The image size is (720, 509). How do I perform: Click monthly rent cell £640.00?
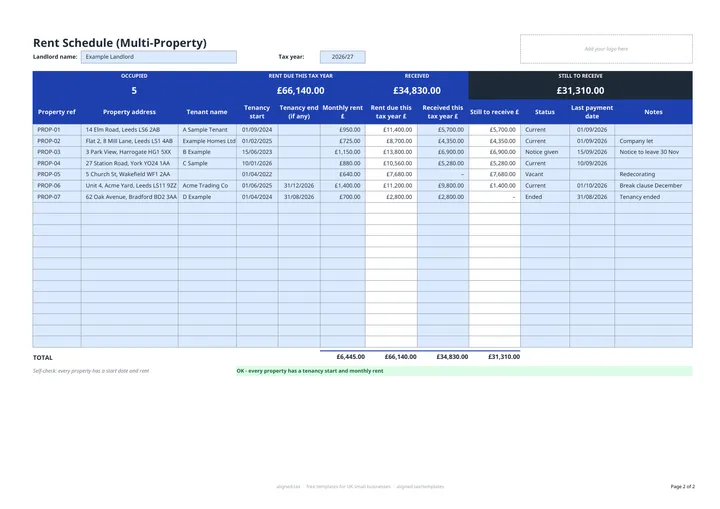343,175
